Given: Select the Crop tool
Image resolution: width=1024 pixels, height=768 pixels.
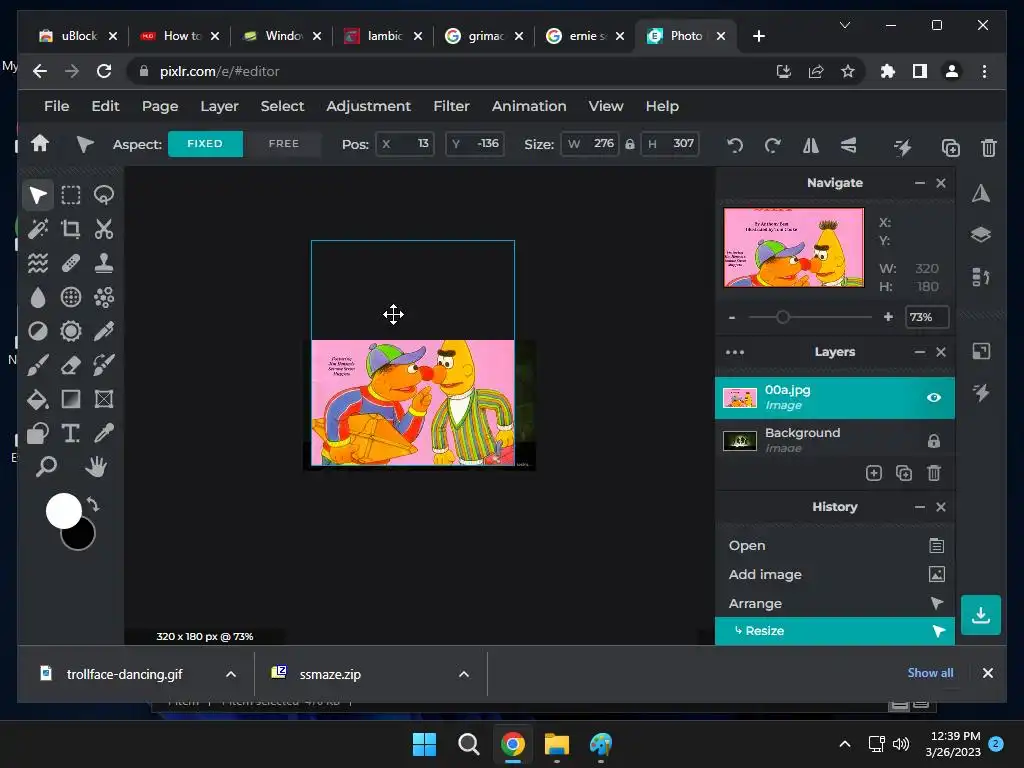Looking at the screenshot, I should [71, 229].
